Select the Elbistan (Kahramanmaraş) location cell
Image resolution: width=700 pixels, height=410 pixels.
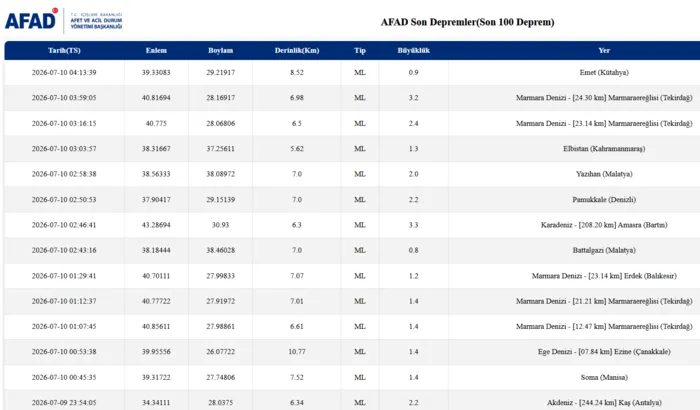coord(604,149)
